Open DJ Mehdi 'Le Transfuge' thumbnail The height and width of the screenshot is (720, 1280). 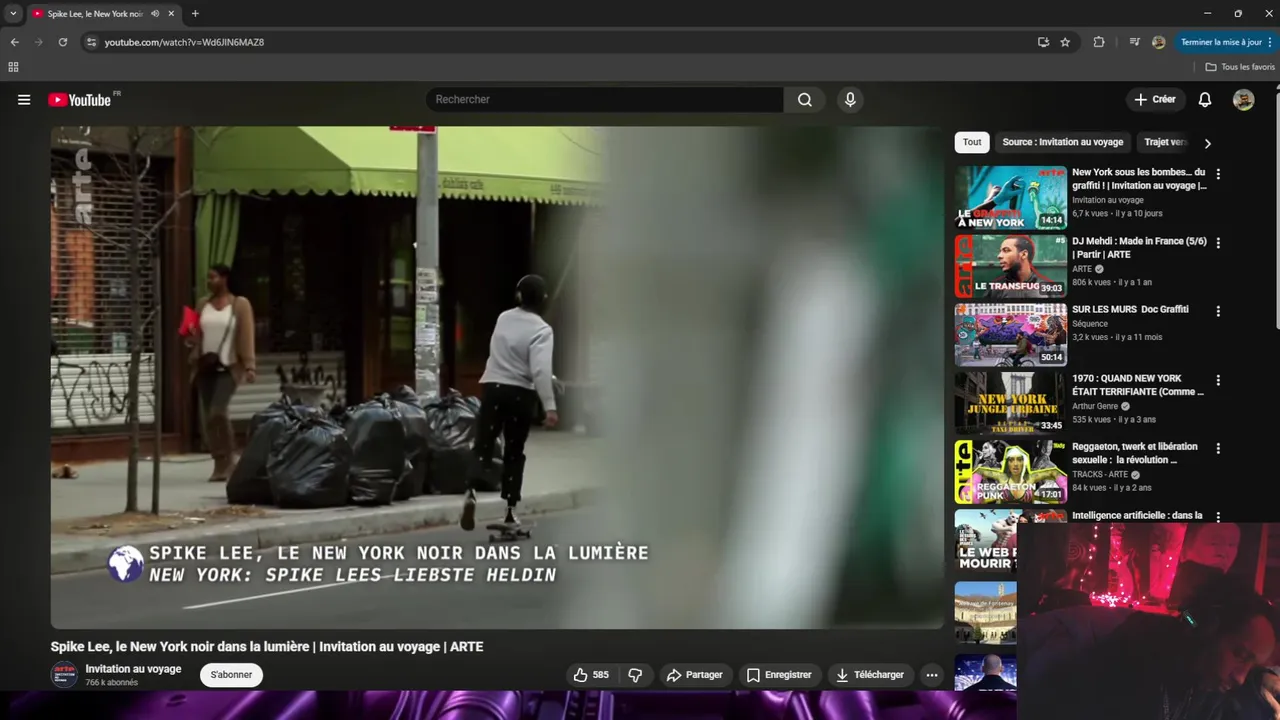coord(1011,266)
